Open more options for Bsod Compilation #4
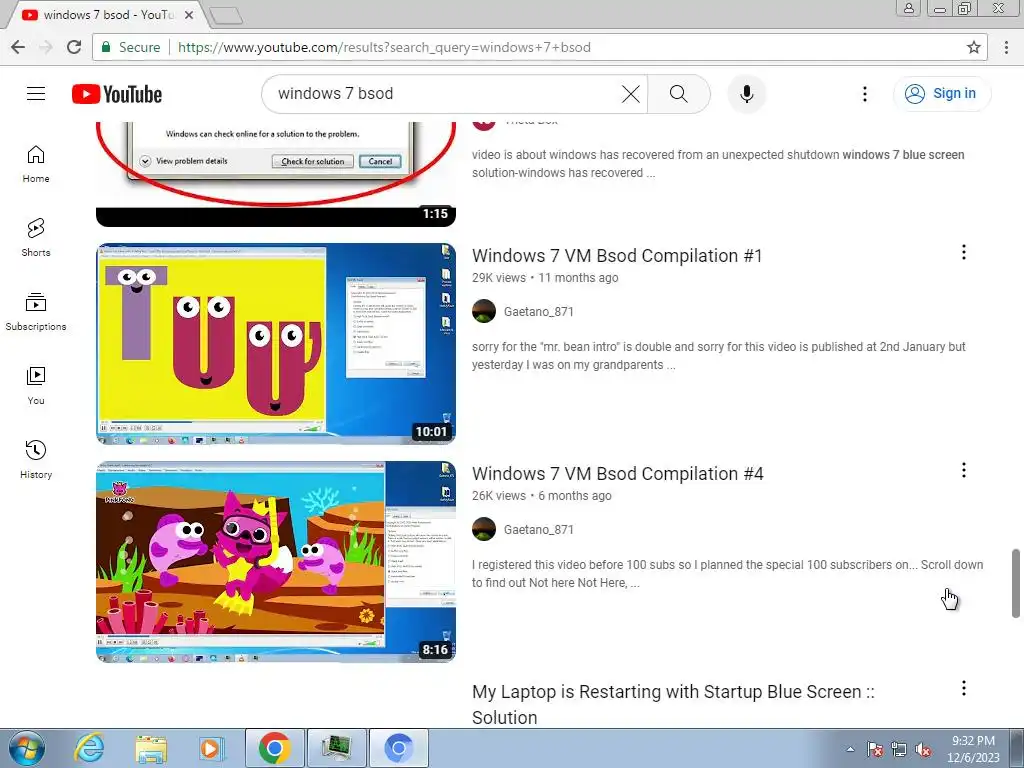Viewport: 1024px width, 768px height. [x=963, y=470]
